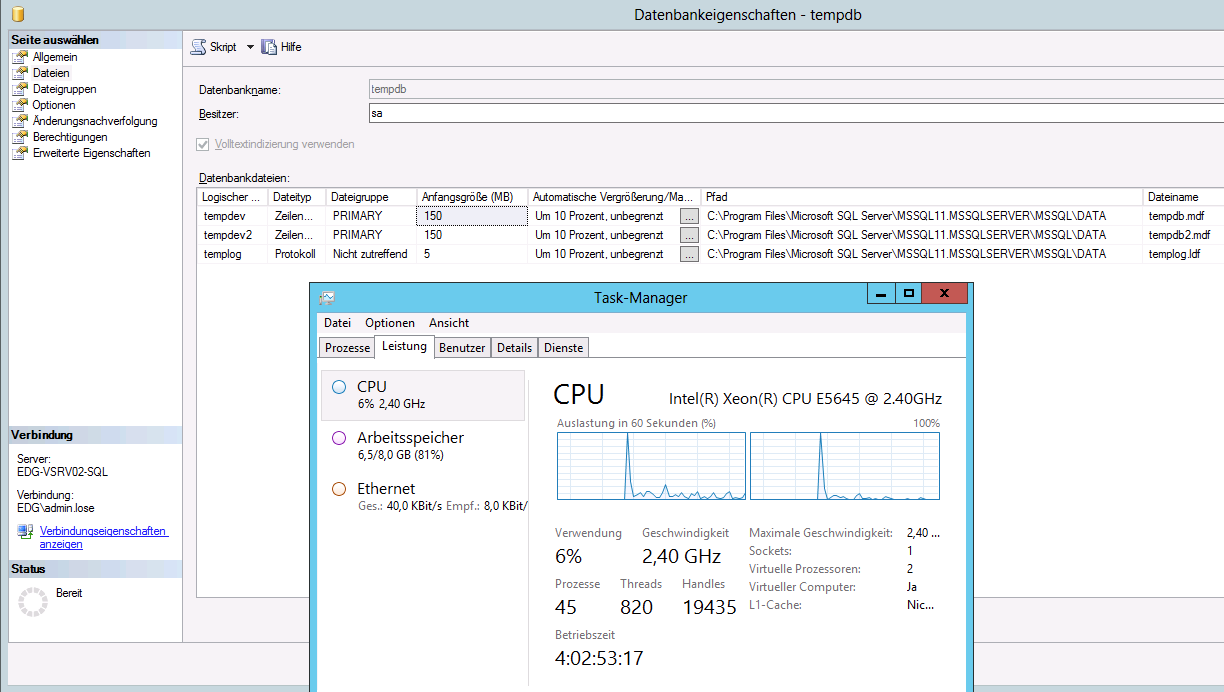Screen dimensions: 1224x692
Task: Click the Task-Manager title bar icon
Action: click(x=327, y=298)
